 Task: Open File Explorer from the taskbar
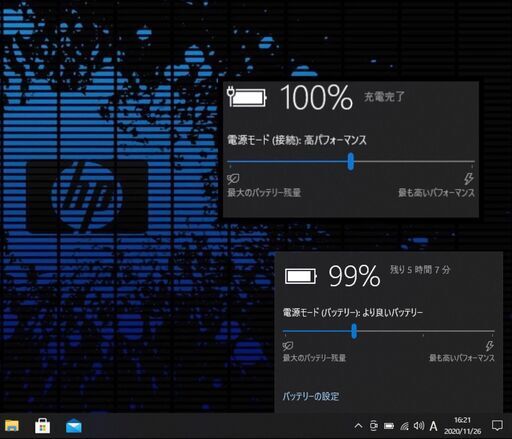(x=12, y=426)
